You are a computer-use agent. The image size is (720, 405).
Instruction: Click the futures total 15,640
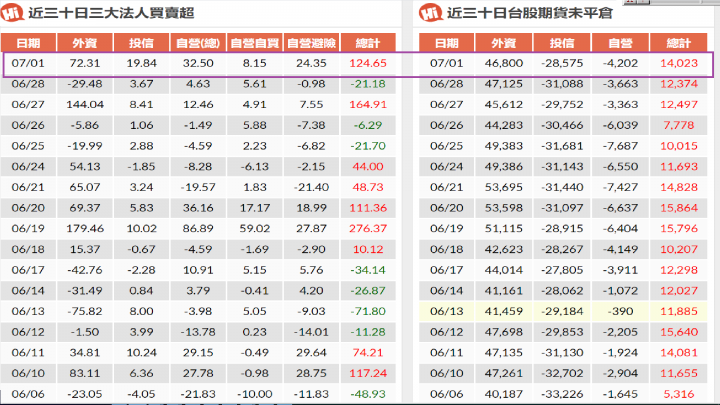coord(679,332)
